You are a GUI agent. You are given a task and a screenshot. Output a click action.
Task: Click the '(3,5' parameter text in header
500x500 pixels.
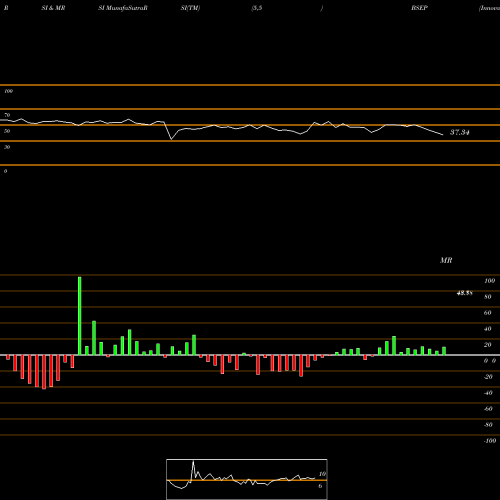coord(257,8)
